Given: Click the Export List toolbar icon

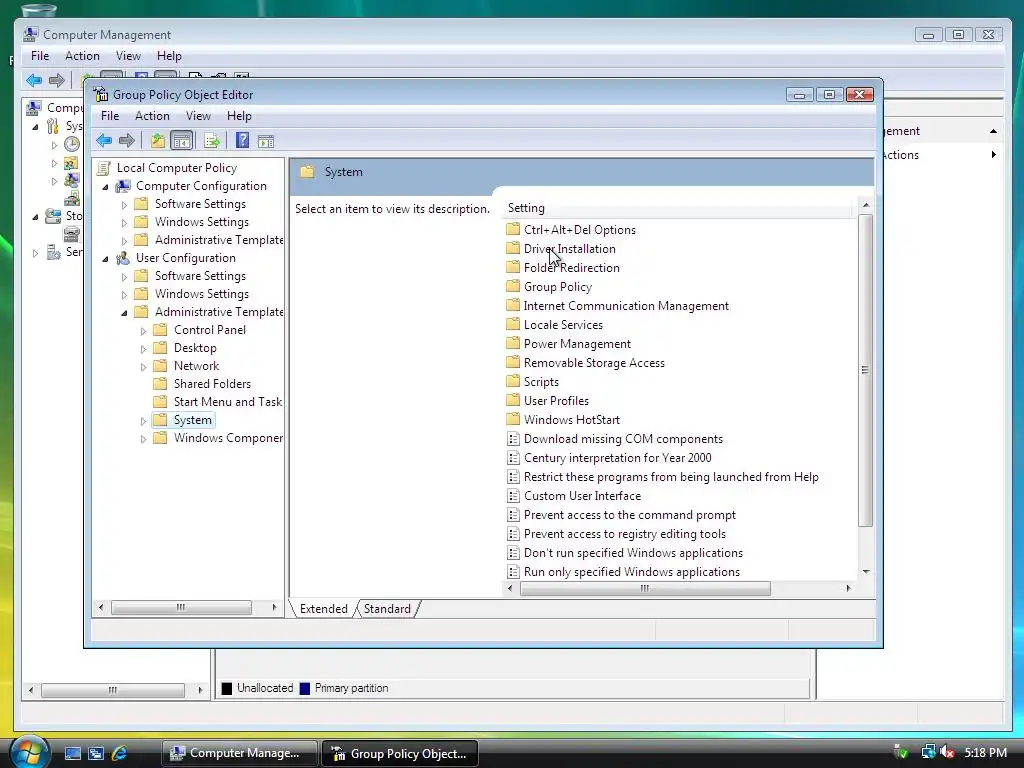Looking at the screenshot, I should (212, 140).
